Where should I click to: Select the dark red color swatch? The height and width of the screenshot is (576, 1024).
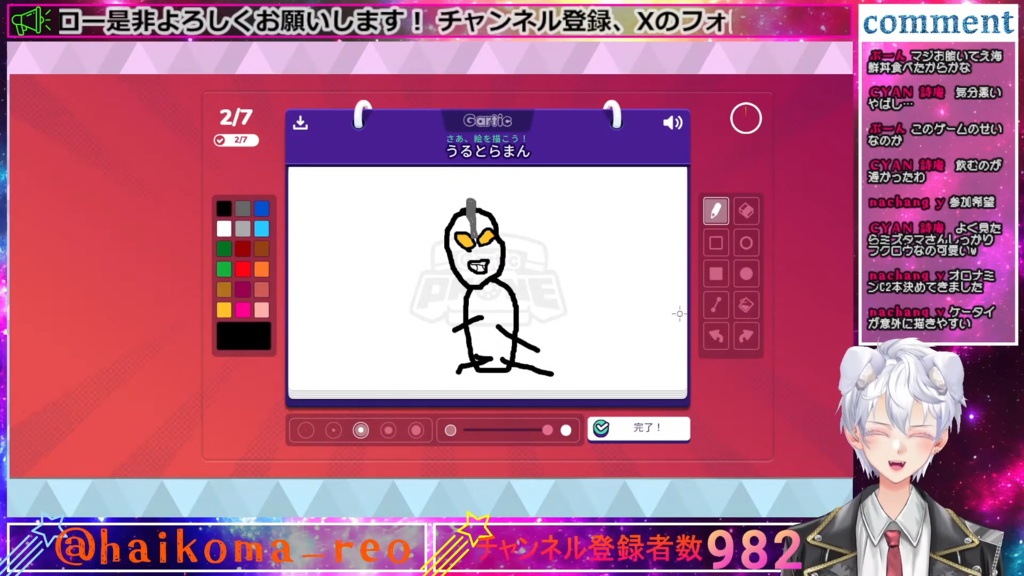(243, 249)
